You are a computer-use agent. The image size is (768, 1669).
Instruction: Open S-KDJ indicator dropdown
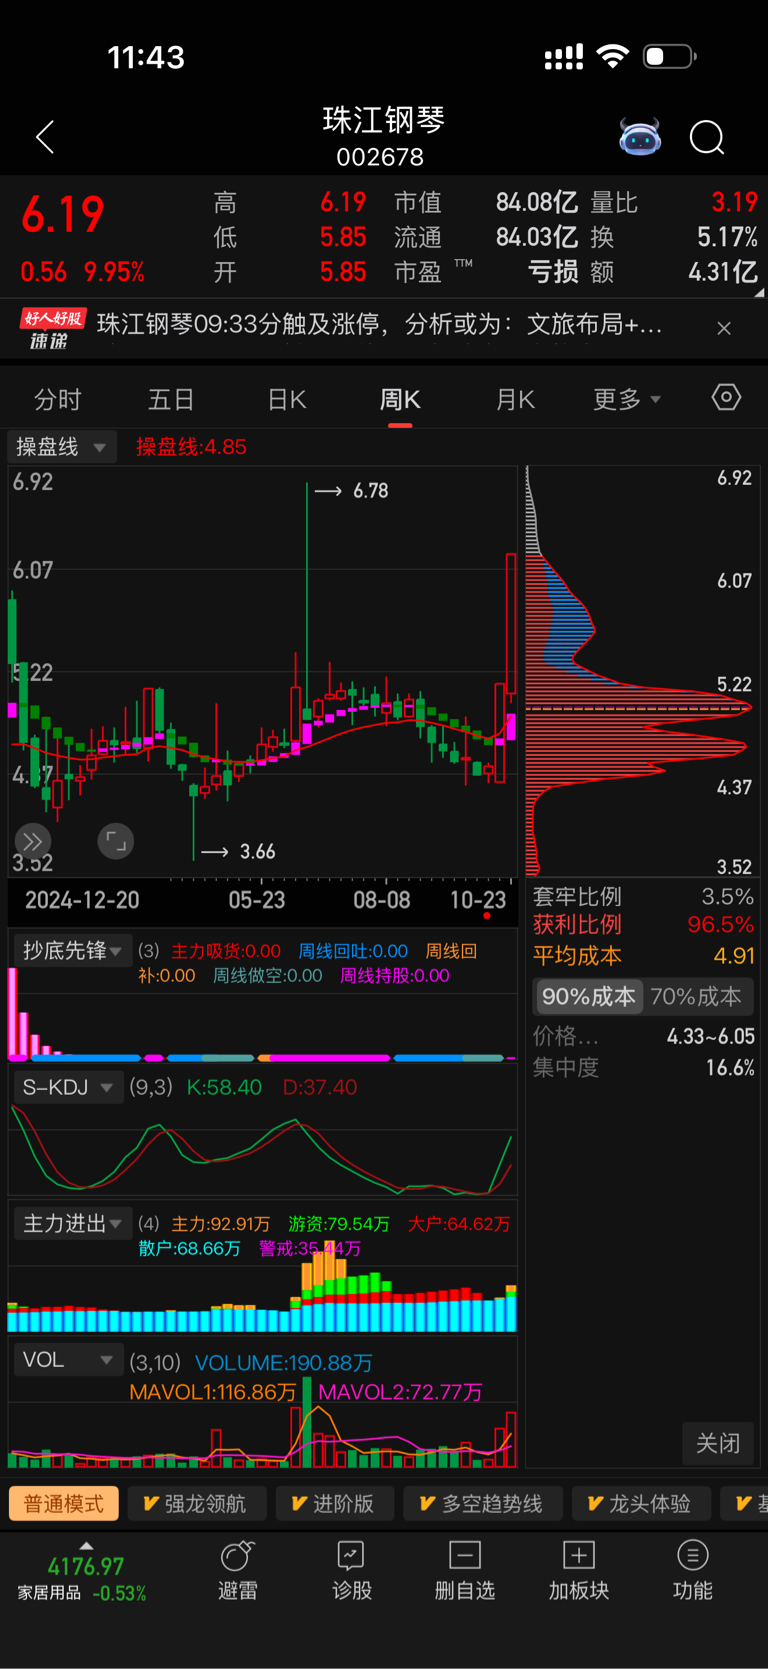(67, 1087)
